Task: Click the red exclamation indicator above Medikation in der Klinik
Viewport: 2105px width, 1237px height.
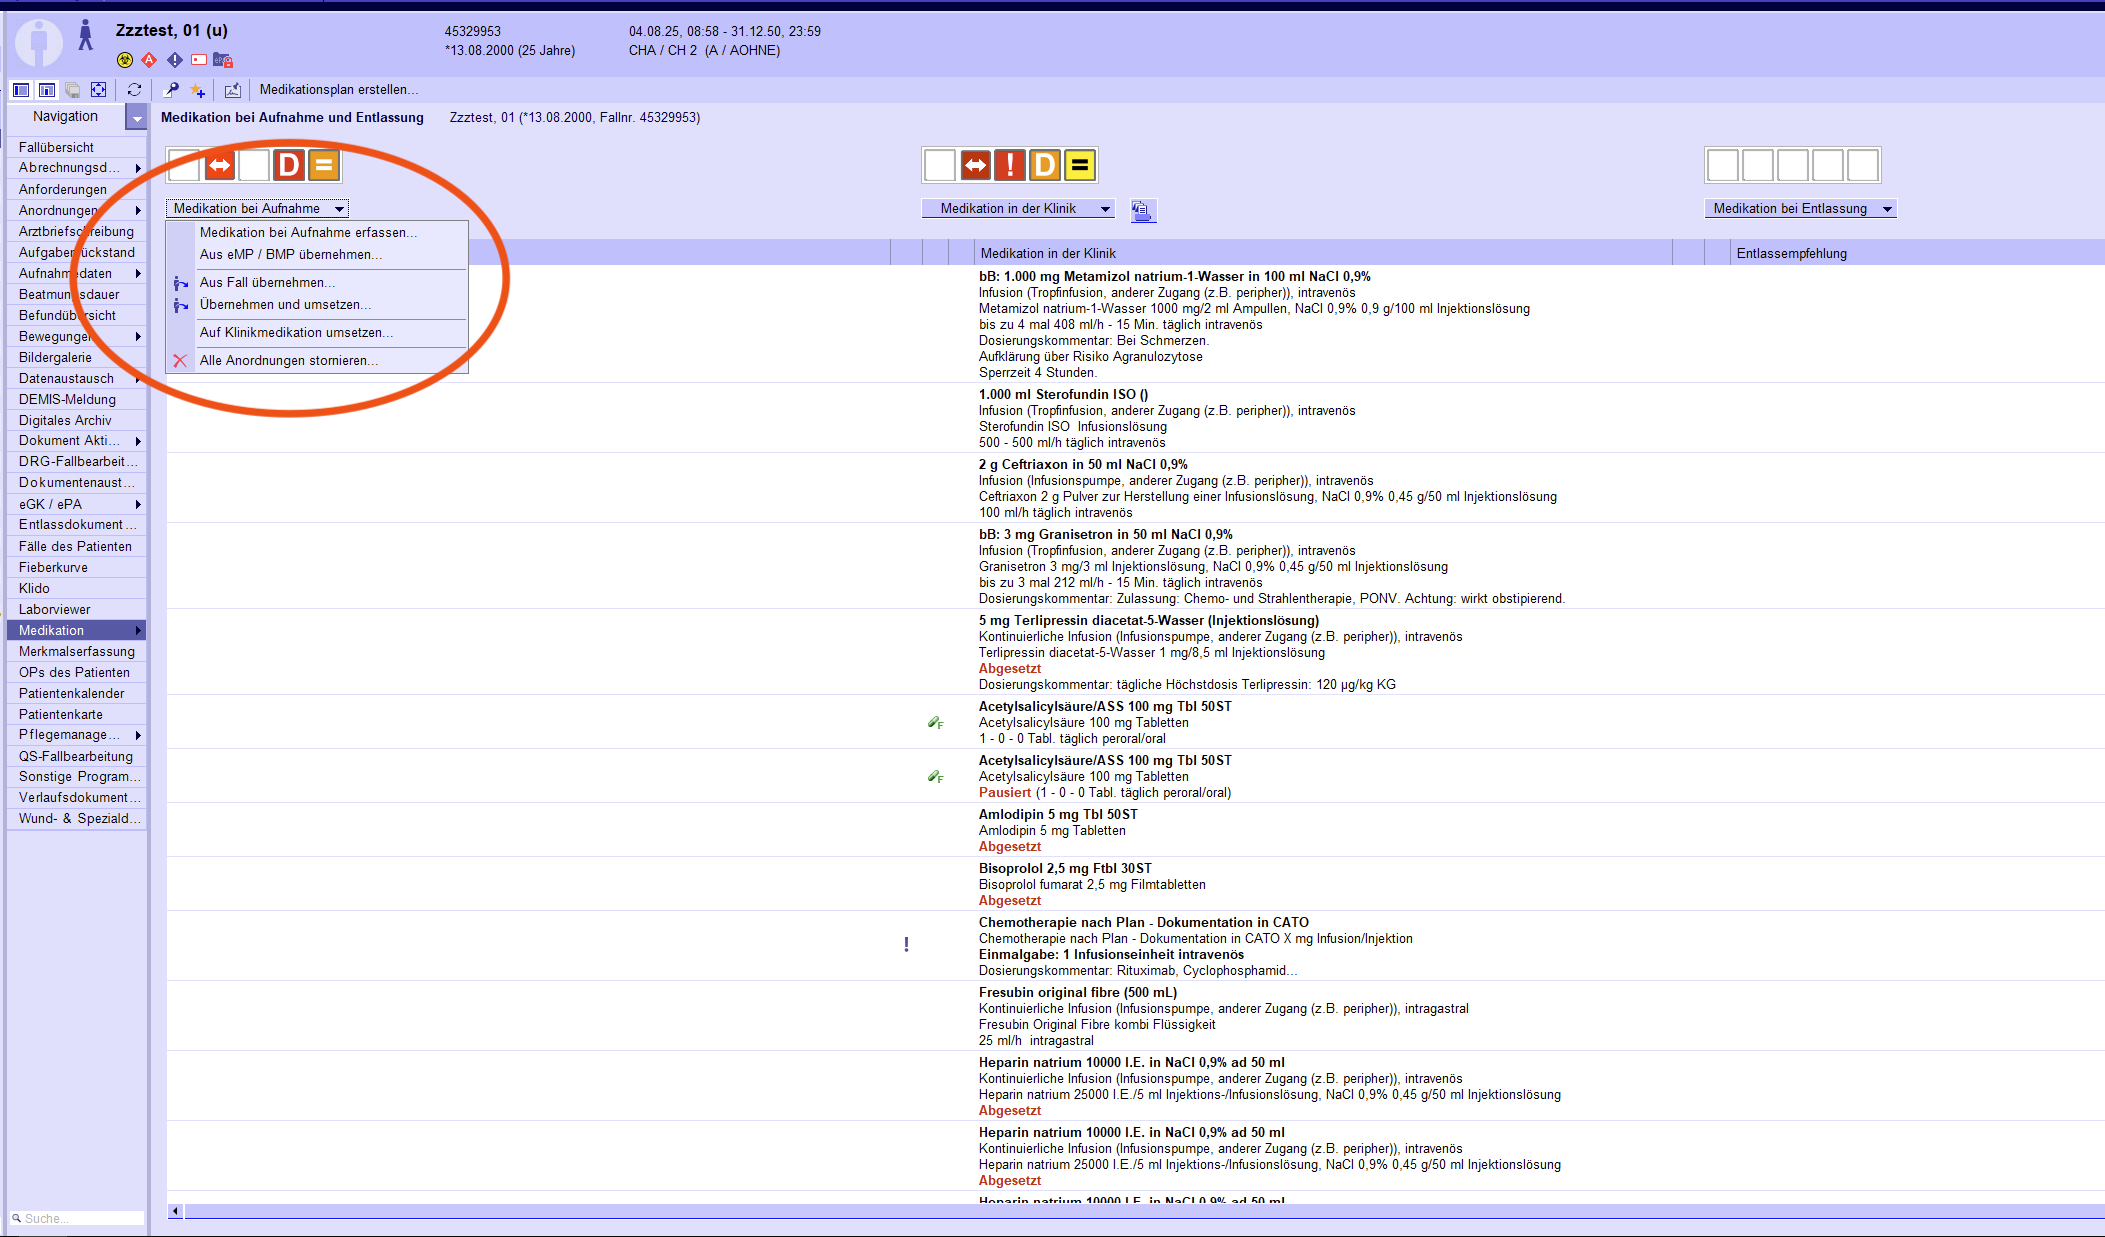Action: click(x=1010, y=165)
